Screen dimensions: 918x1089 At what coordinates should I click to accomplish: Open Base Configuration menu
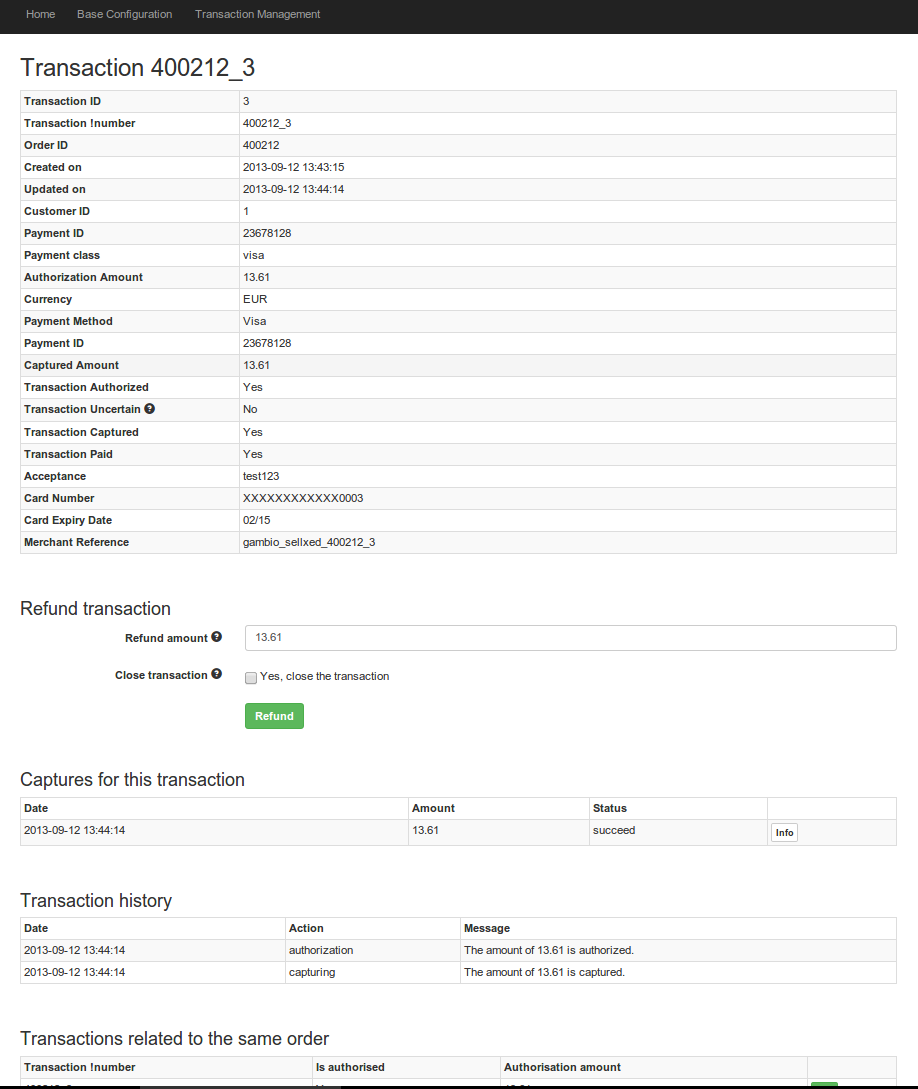(x=124, y=14)
